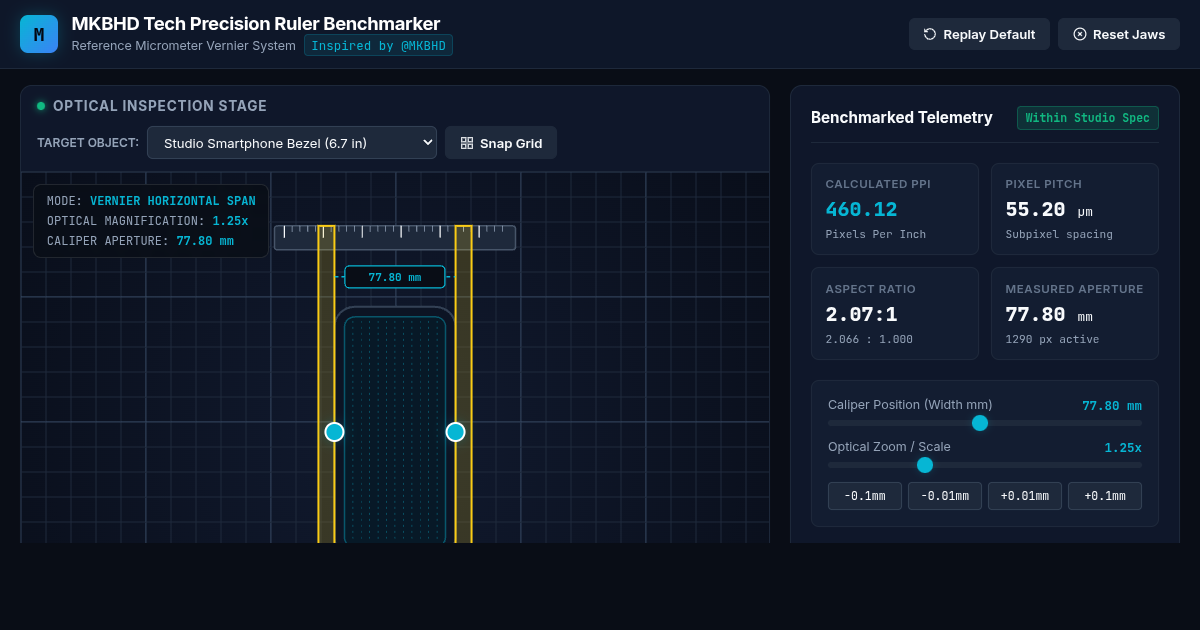
Task: Click the Within Studio Spec status badge
Action: [1088, 118]
